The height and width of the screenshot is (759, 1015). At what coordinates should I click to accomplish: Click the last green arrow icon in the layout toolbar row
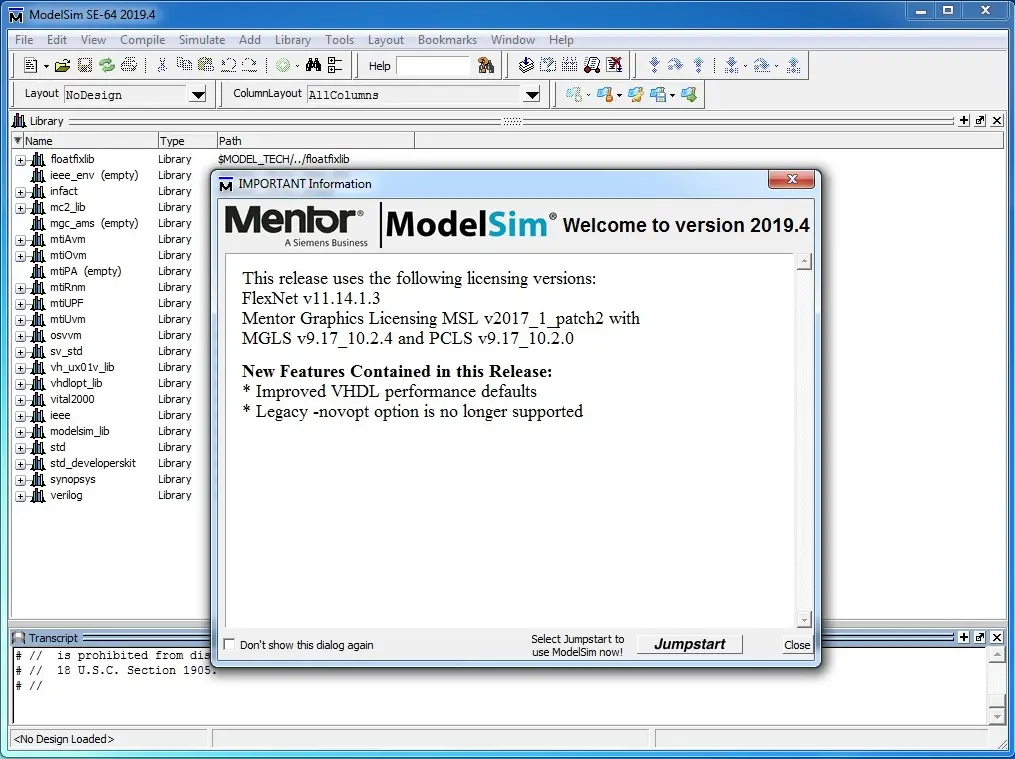pyautogui.click(x=689, y=95)
